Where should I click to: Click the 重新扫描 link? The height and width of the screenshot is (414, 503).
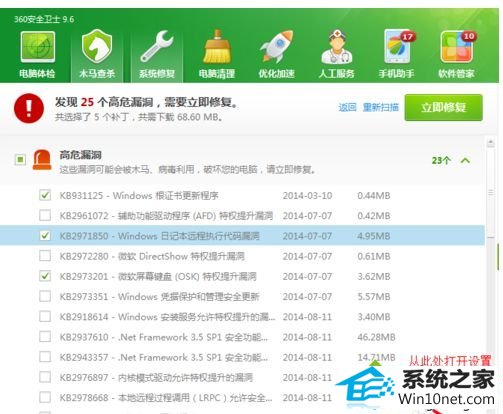point(381,107)
